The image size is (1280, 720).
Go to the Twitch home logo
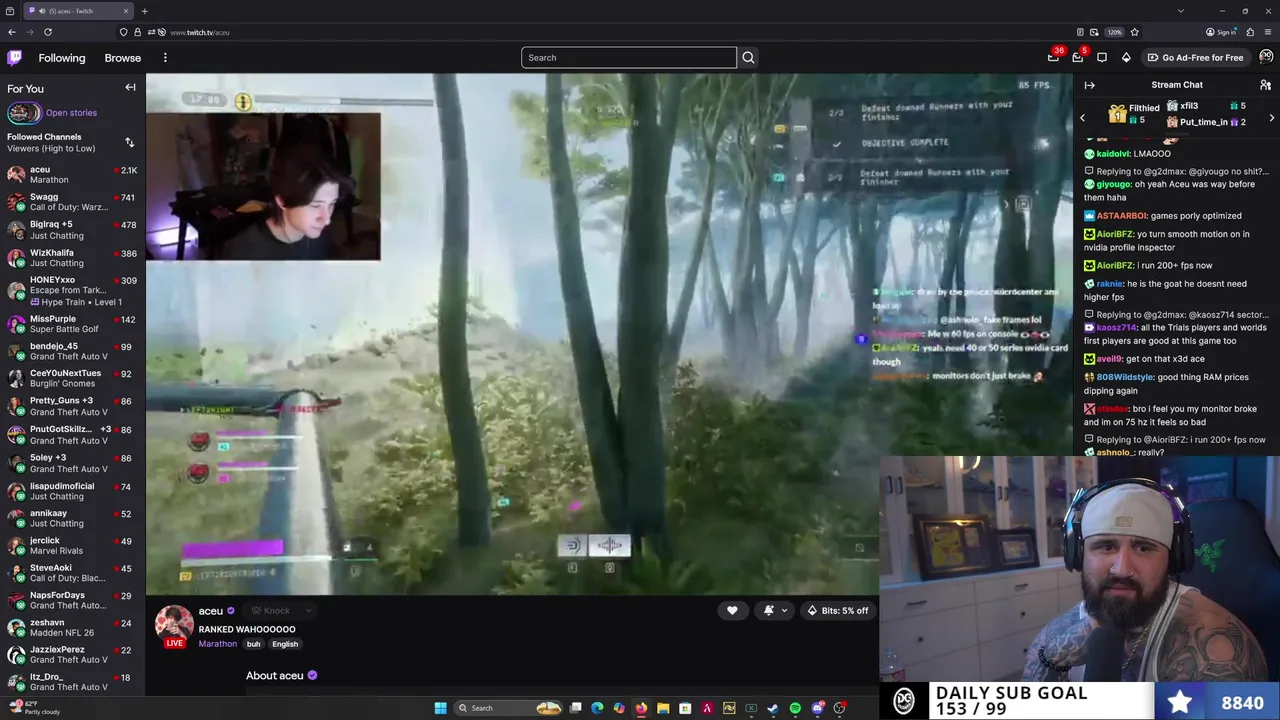14,58
